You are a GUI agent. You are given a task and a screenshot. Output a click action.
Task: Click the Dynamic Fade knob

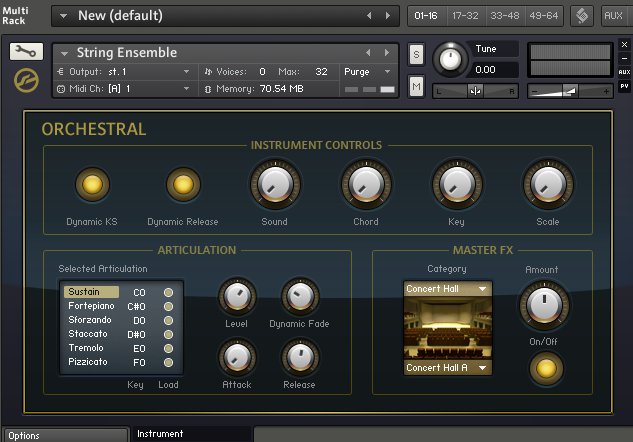click(300, 296)
